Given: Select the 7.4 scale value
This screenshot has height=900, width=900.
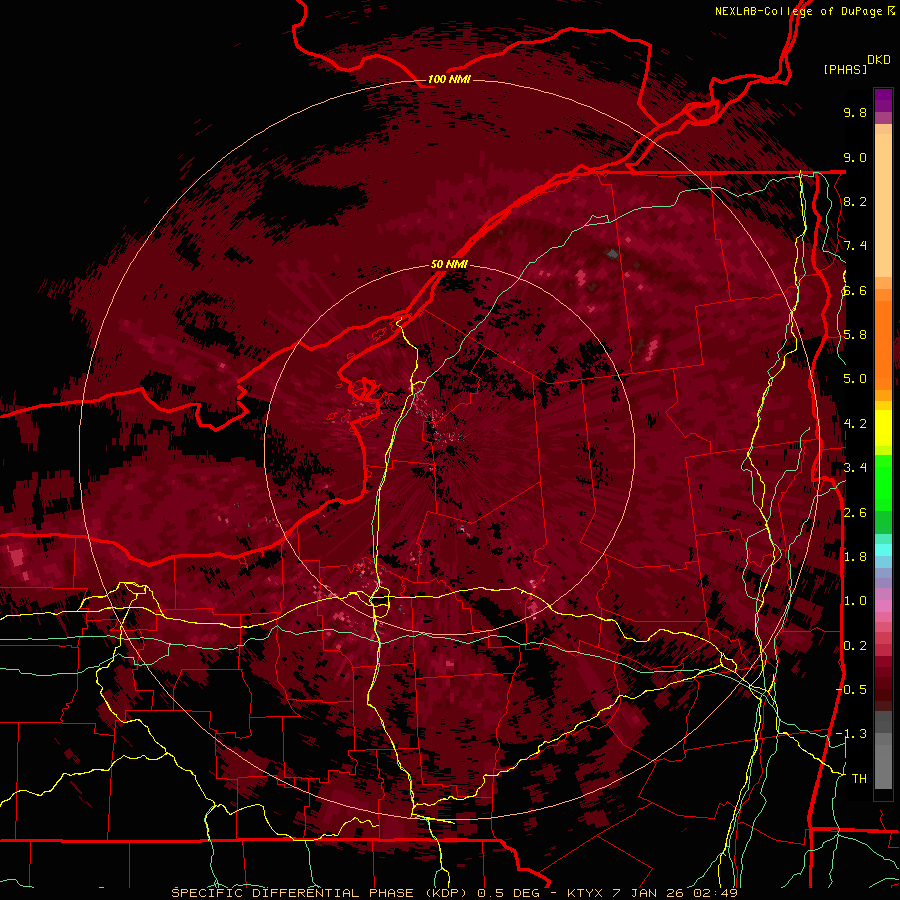Looking at the screenshot, I should (x=855, y=246).
